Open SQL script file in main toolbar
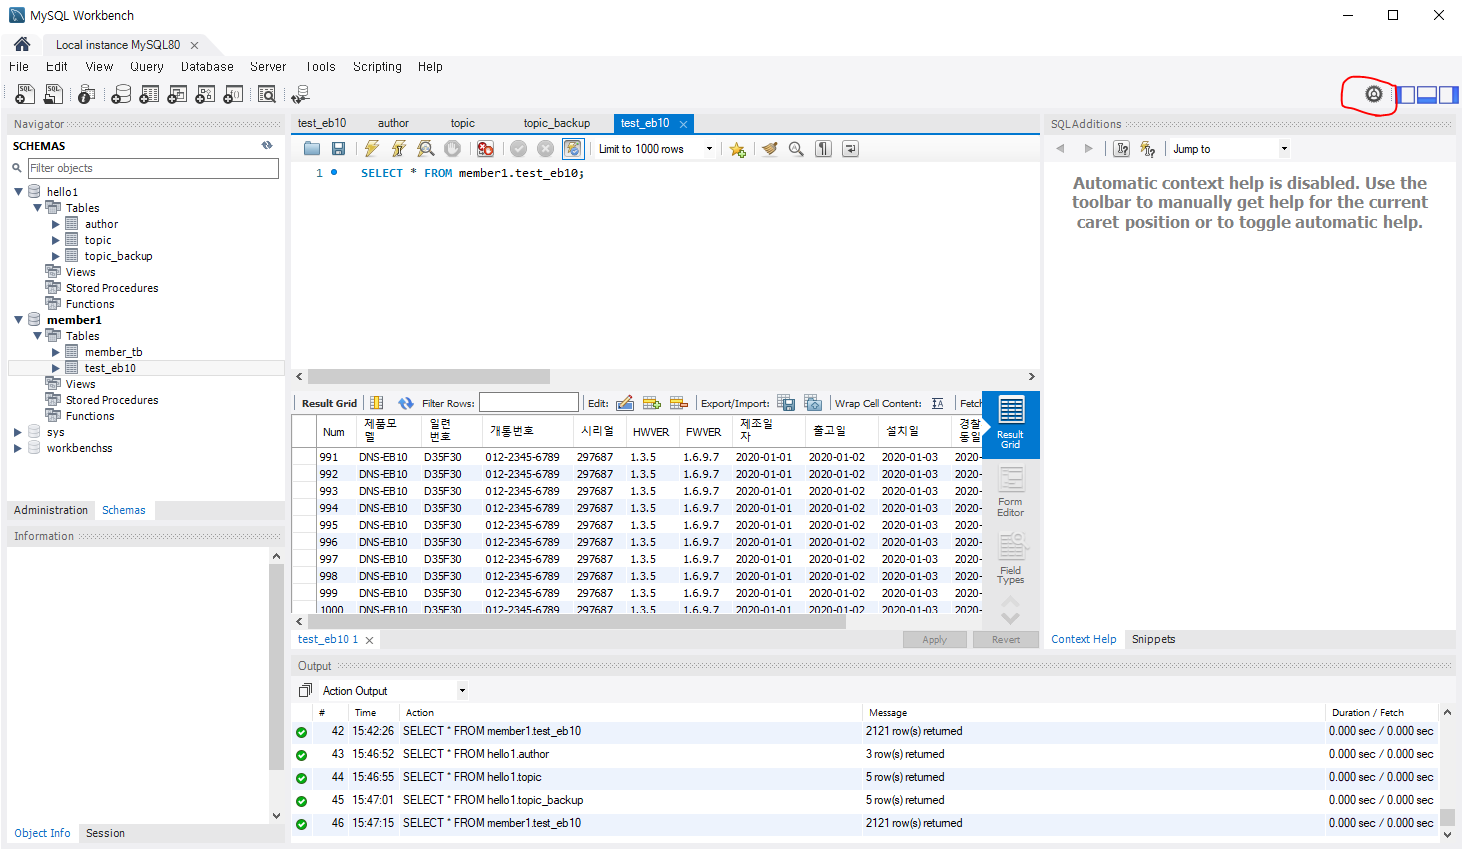Image resolution: width=1463 pixels, height=850 pixels. pos(54,94)
